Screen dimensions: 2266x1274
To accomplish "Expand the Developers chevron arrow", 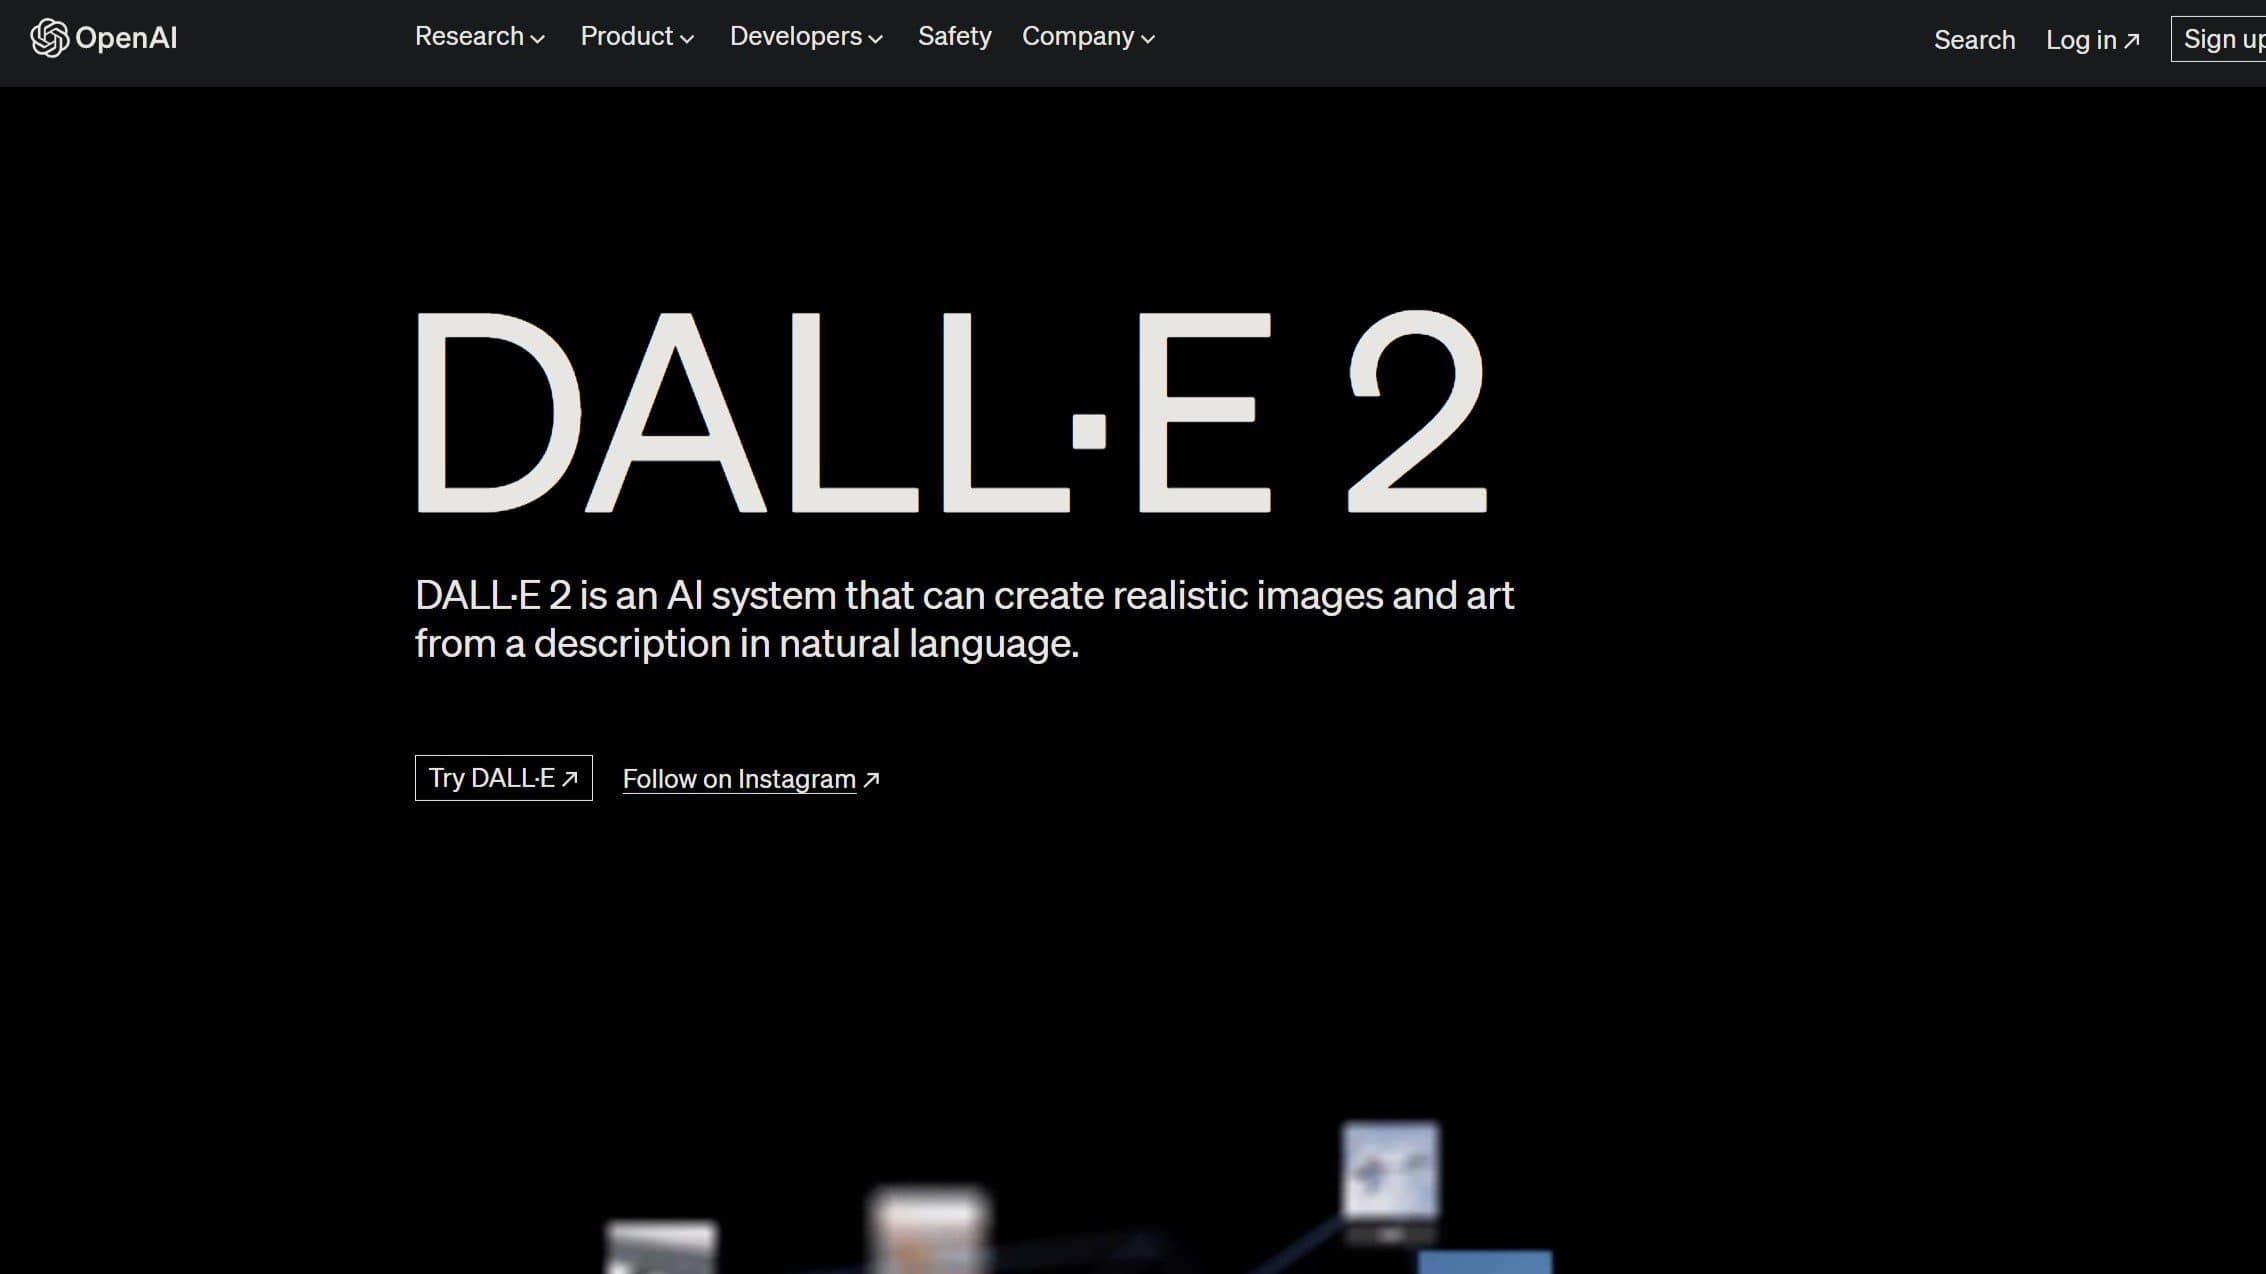I will coord(876,39).
